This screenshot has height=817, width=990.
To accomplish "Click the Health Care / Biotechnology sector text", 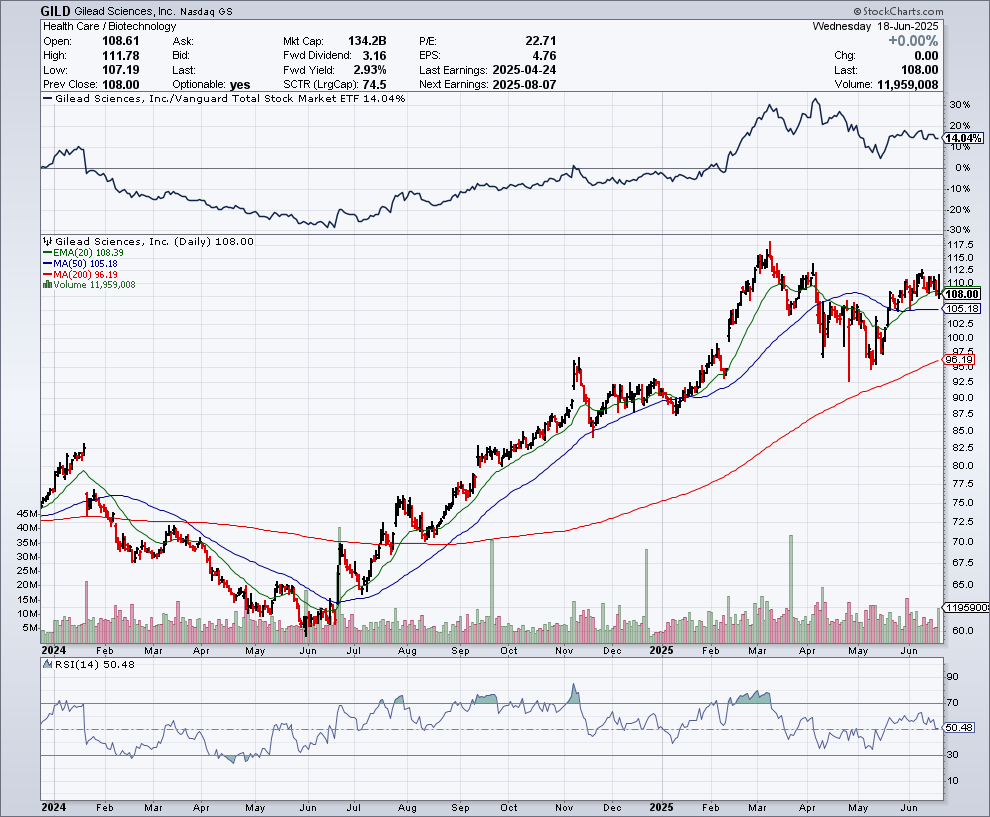I will [110, 27].
